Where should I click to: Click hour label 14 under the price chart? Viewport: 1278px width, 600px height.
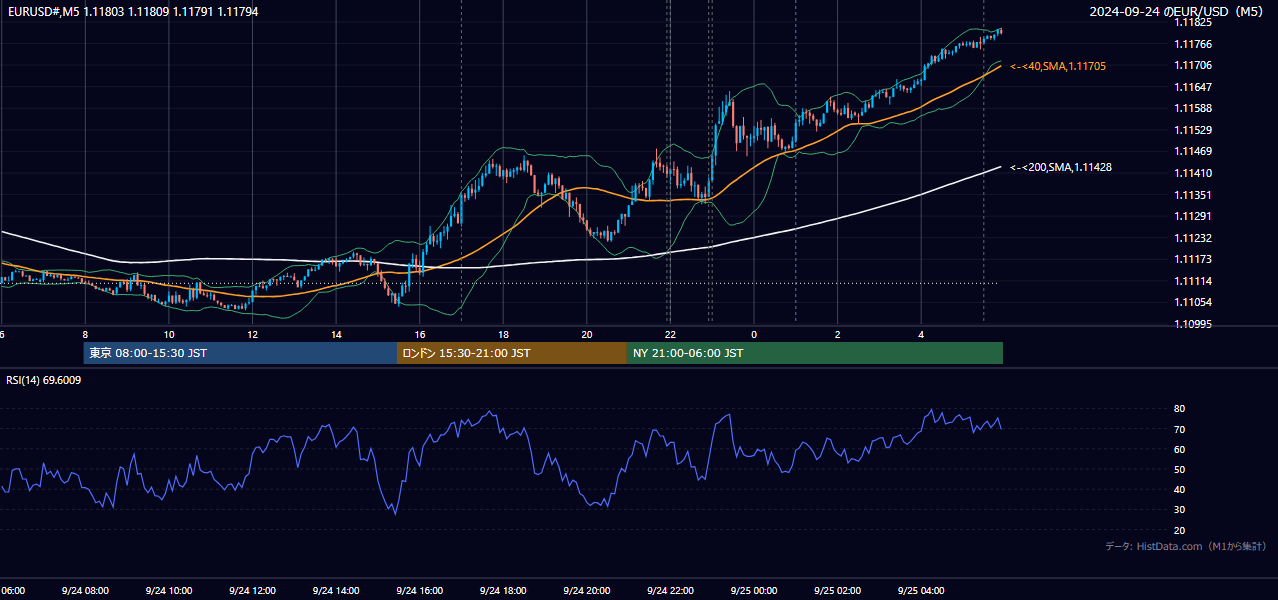point(336,335)
